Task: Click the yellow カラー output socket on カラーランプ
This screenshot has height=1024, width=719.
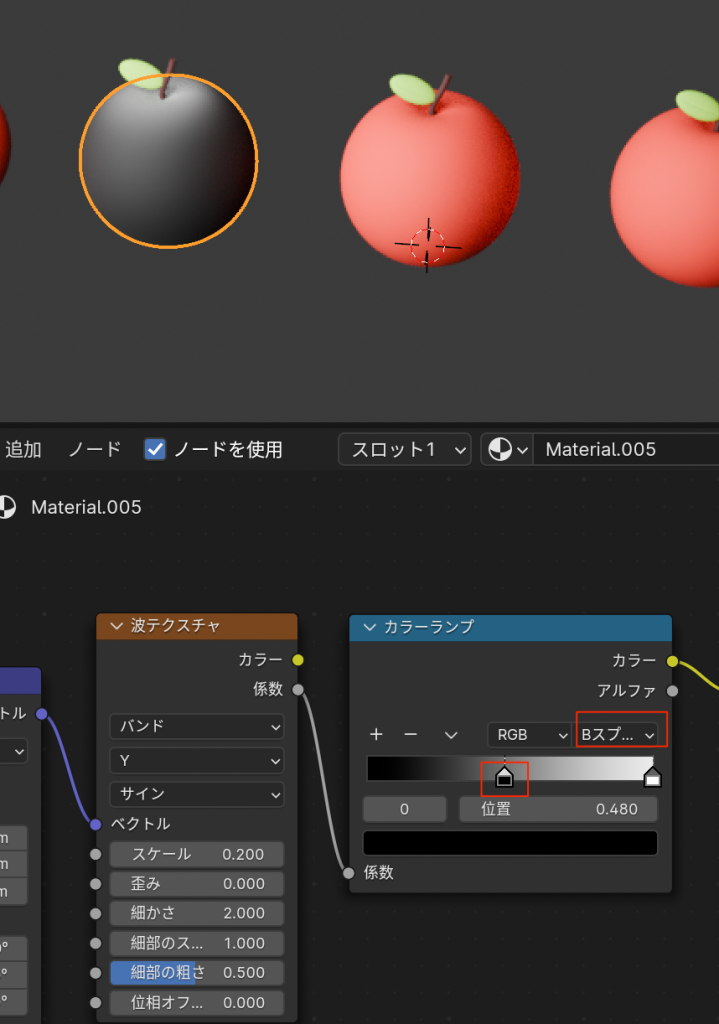Action: pyautogui.click(x=673, y=661)
